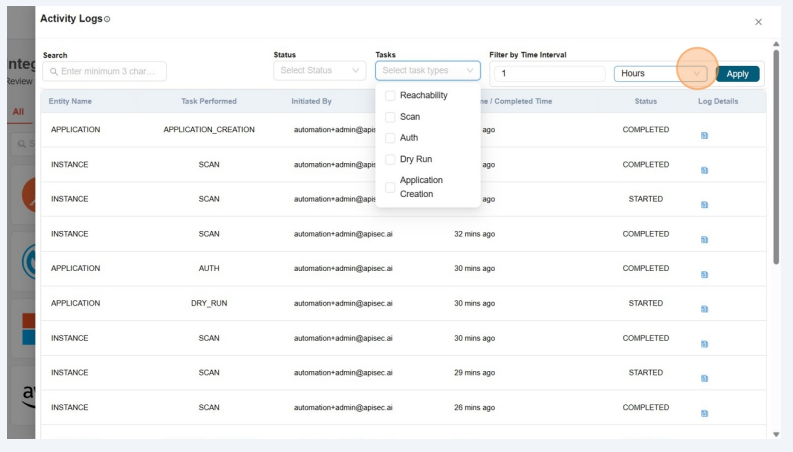The height and width of the screenshot is (452, 793).
Task: Click the AUTH task cell
Action: click(x=209, y=268)
